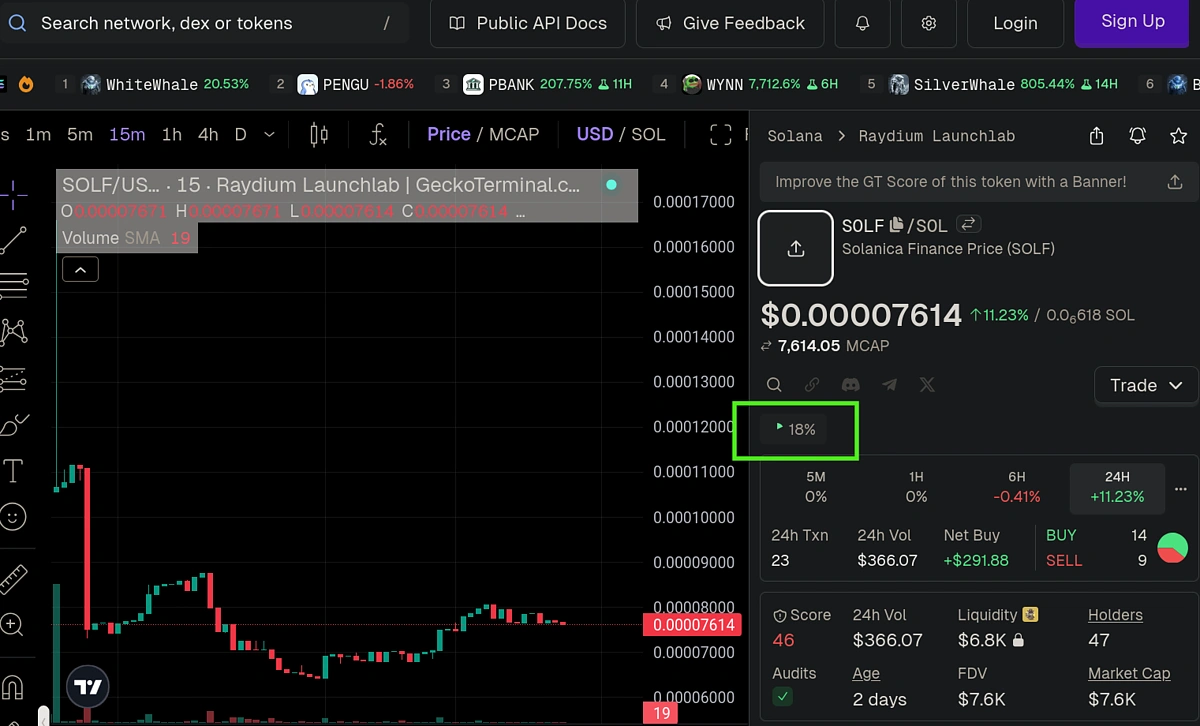Click the token search input field
Viewport: 1200px width, 726px height.
pos(200,23)
